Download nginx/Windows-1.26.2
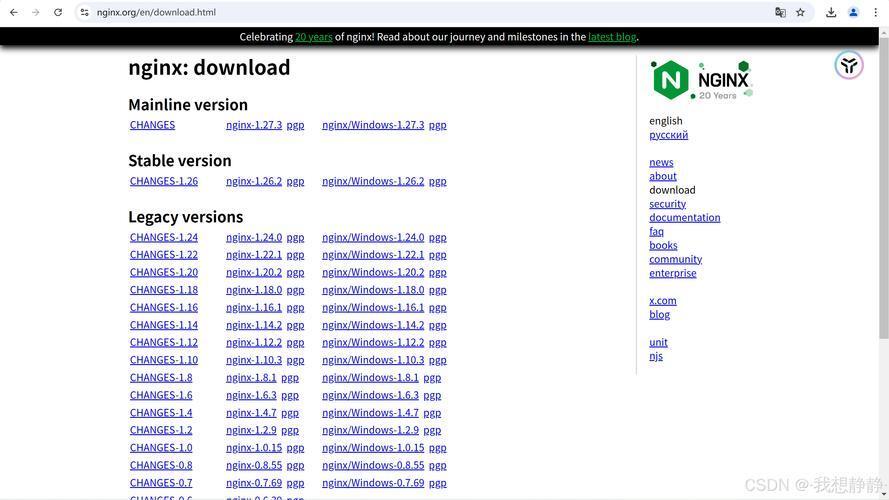The height and width of the screenshot is (500, 889). [x=373, y=181]
